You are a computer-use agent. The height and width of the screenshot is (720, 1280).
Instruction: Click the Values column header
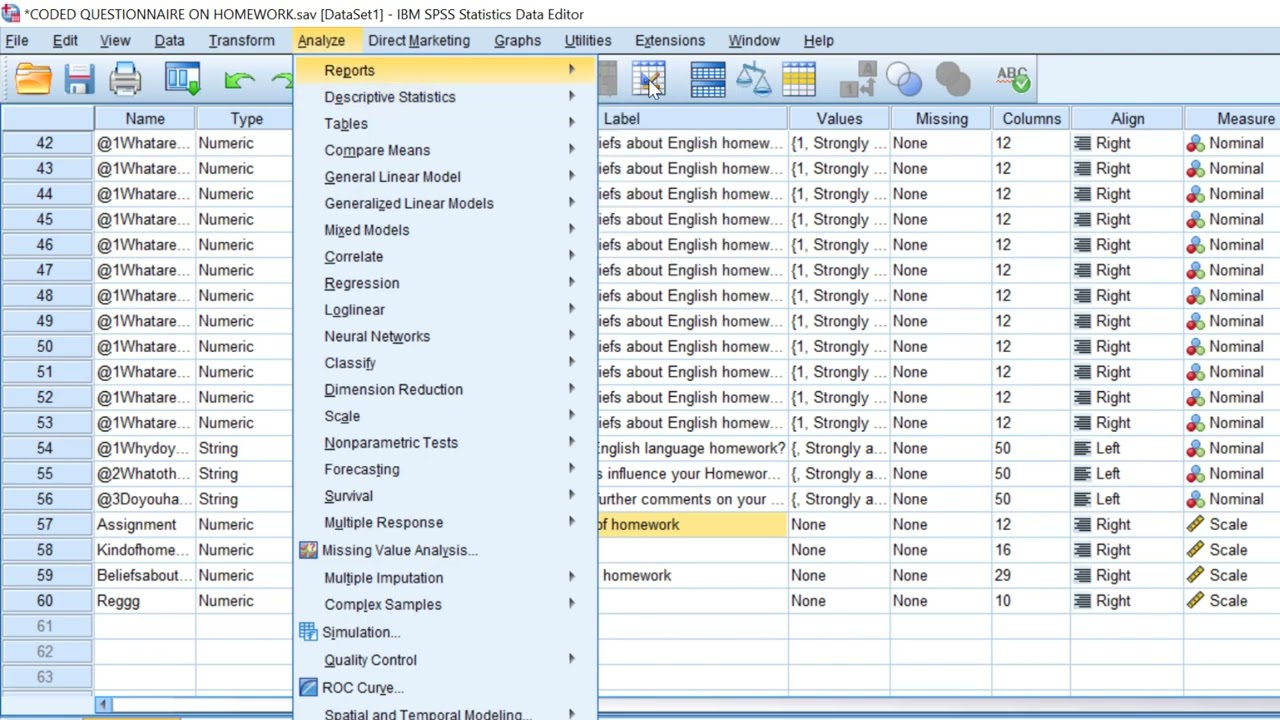839,119
